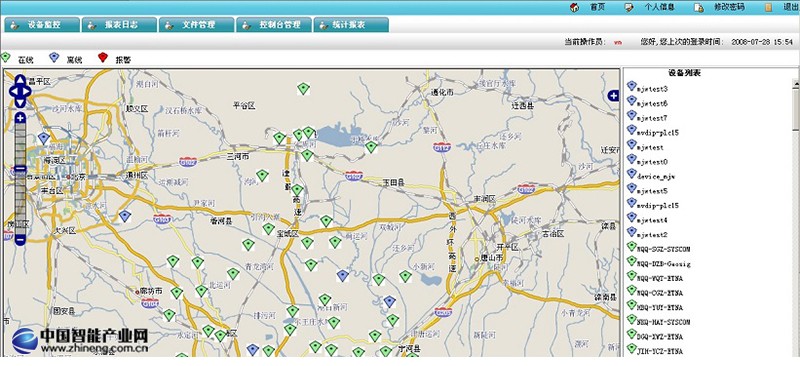Go to the 统计报表 tab
Viewport: 800px width, 366px height.
(351, 25)
